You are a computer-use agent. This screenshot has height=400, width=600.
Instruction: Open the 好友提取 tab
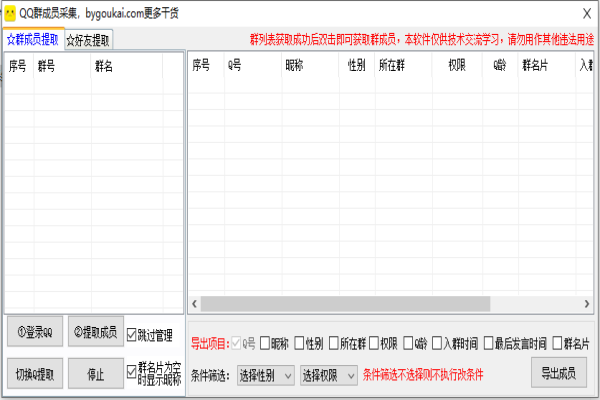click(88, 41)
